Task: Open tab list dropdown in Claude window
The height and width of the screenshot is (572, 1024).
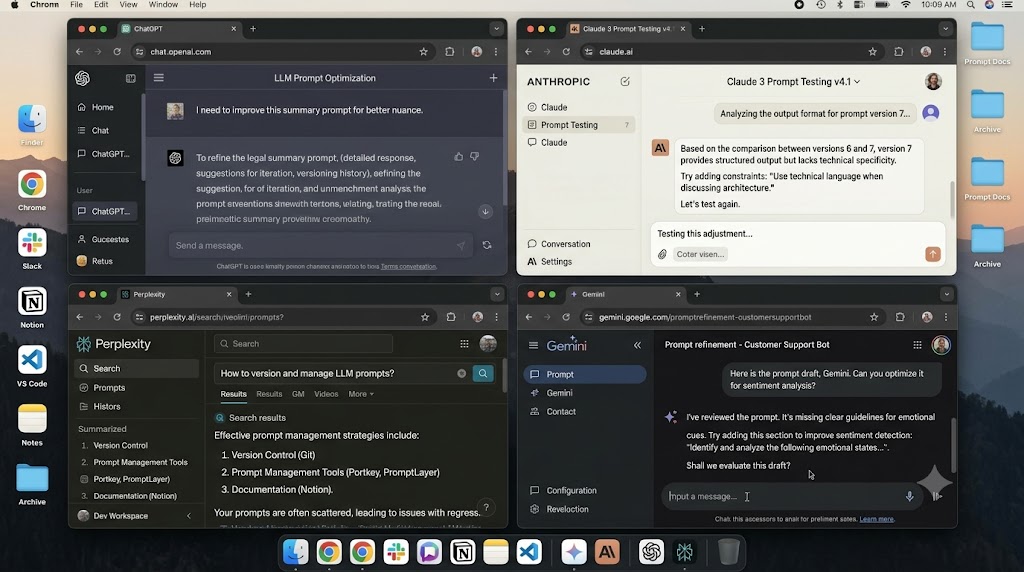Action: (x=945, y=29)
